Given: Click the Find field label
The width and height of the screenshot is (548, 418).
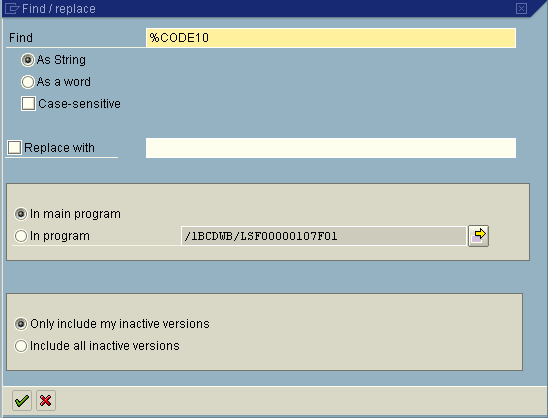Looking at the screenshot, I should (x=21, y=38).
